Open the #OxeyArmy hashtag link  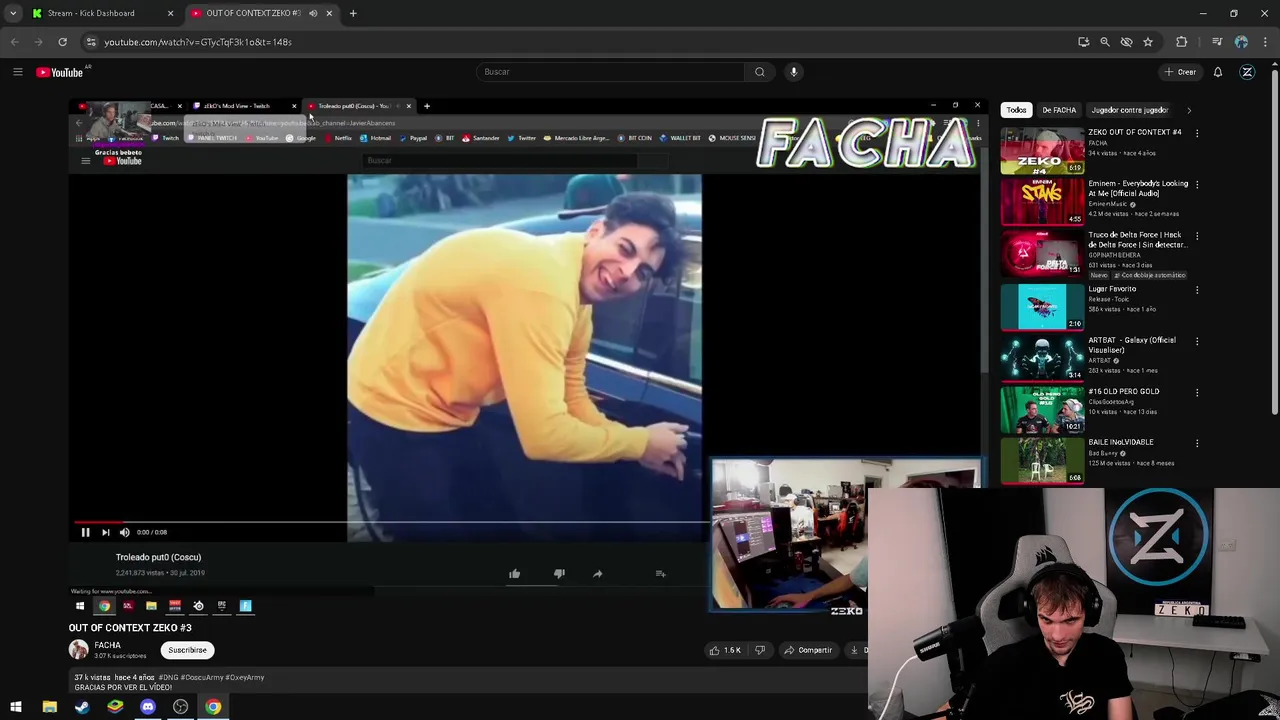tap(246, 677)
